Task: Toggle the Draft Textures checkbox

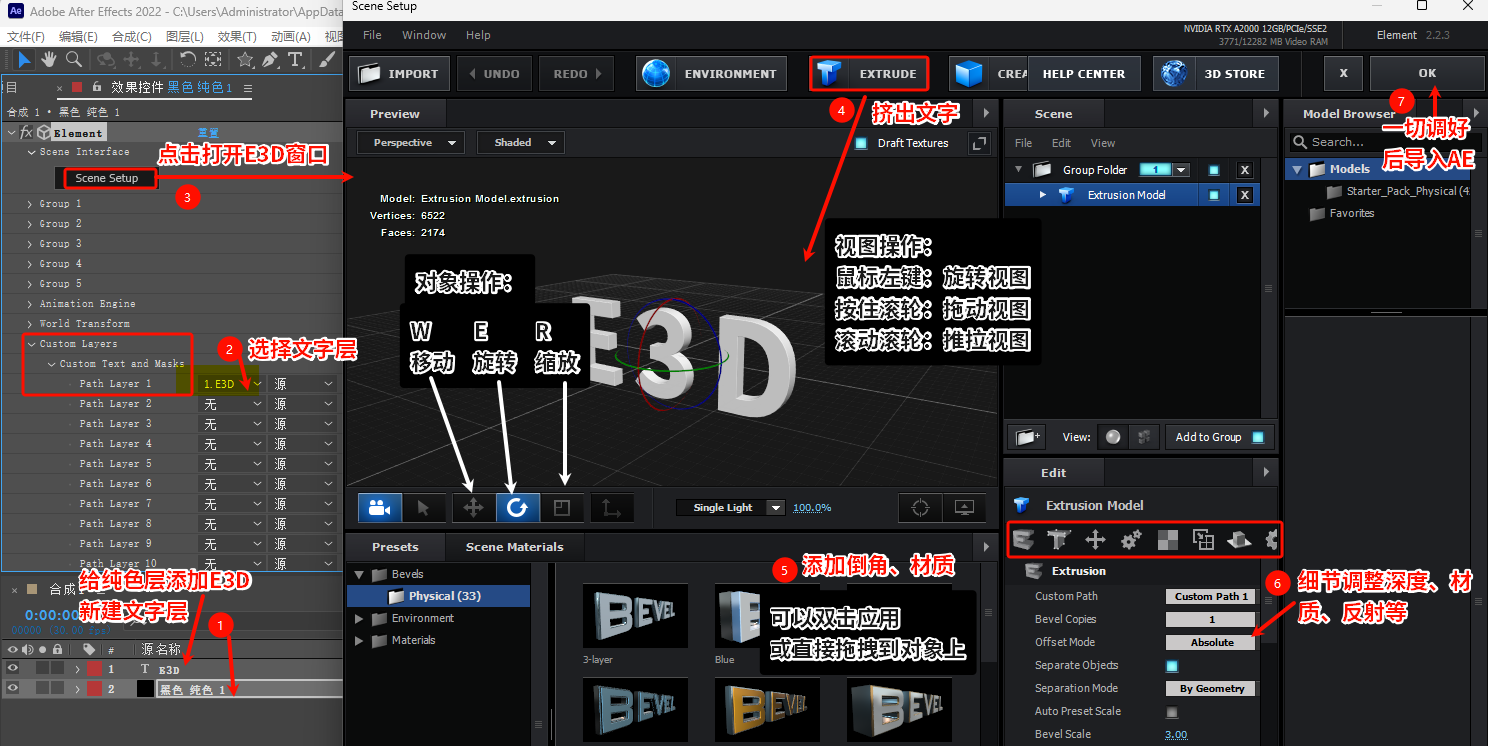Action: tap(861, 143)
